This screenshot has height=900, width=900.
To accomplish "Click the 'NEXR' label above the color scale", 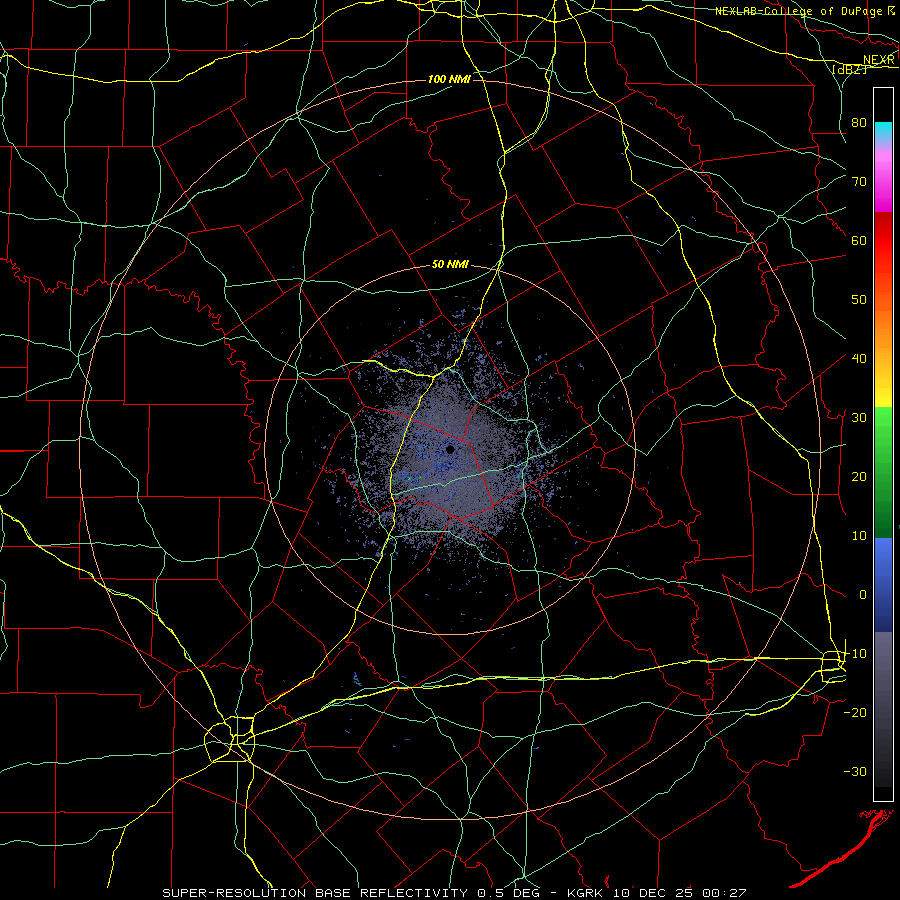I will point(878,60).
